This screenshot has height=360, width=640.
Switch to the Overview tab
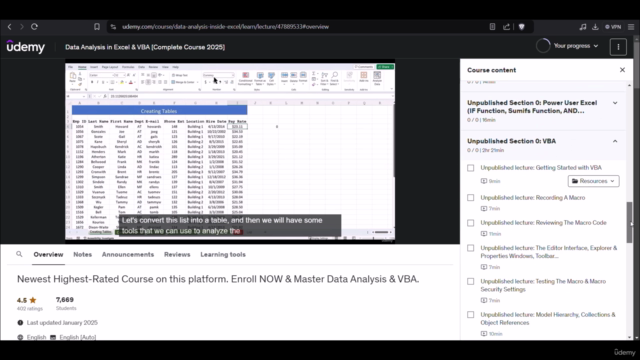click(48, 254)
